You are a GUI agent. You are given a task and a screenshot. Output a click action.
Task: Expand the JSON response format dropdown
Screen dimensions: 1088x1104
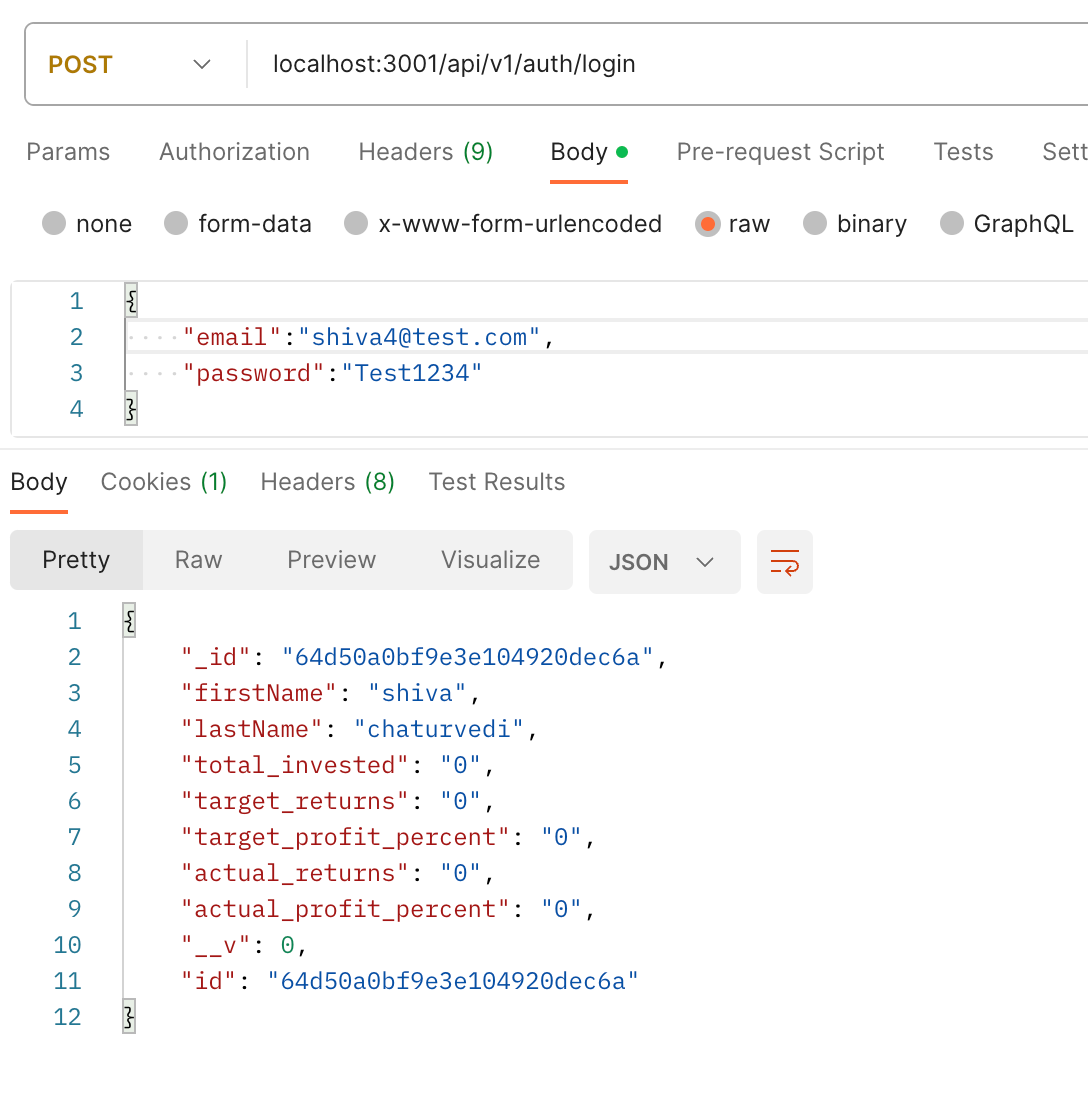click(x=664, y=562)
